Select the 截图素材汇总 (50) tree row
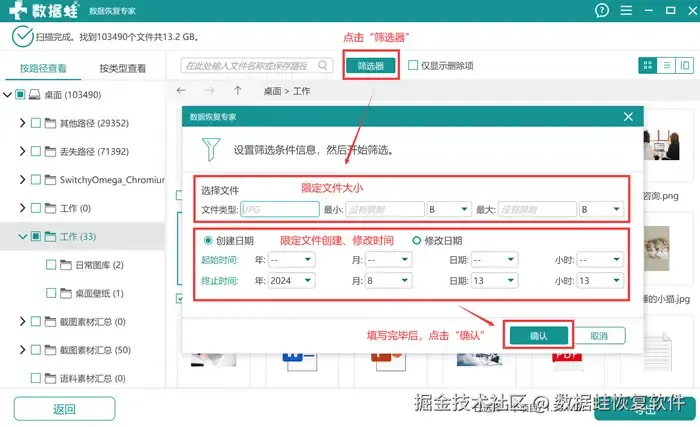Image resolution: width=700 pixels, height=427 pixels. 83,350
